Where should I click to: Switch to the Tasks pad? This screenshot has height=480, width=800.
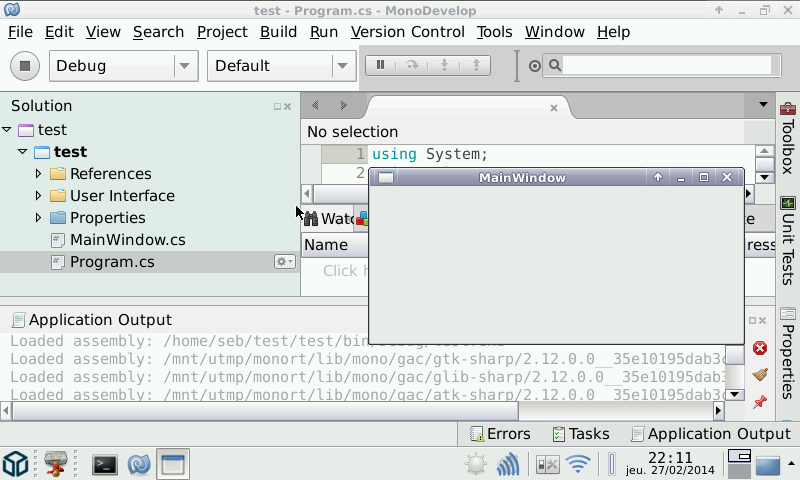click(x=580, y=434)
